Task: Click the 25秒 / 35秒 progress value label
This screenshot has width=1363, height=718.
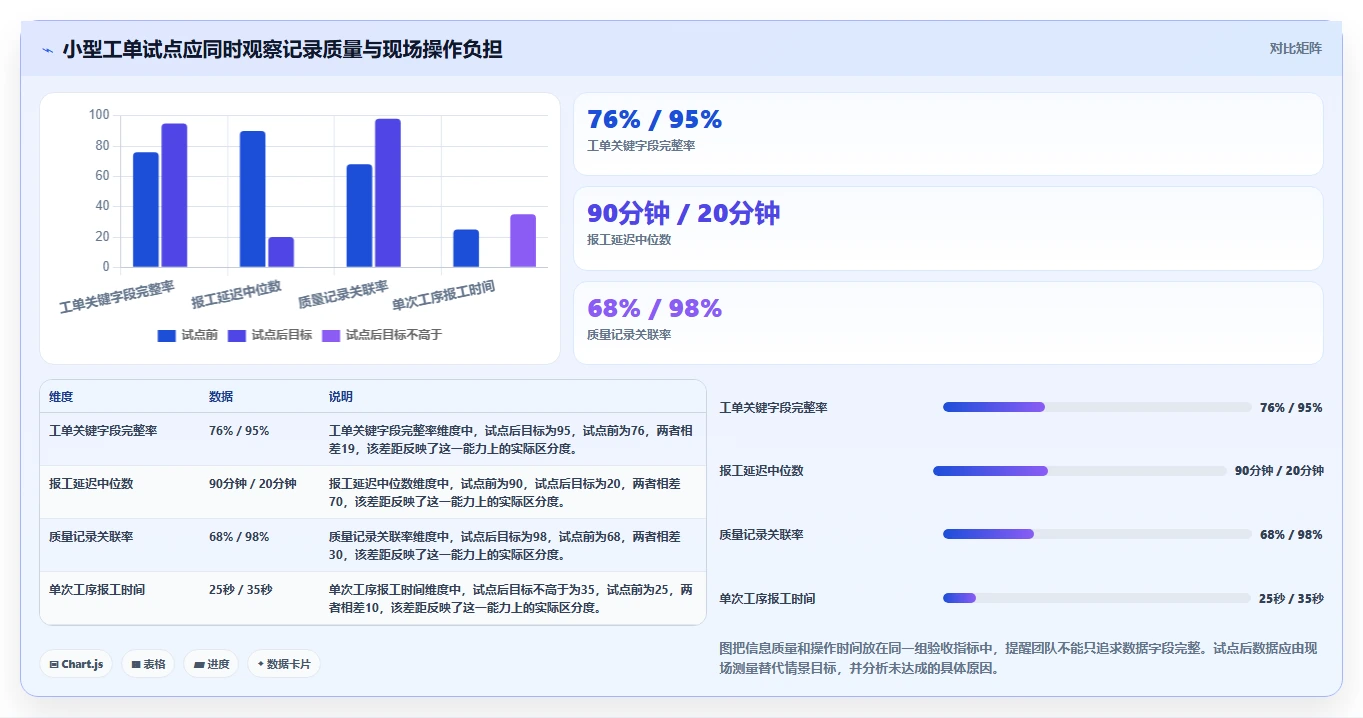Action: pyautogui.click(x=1291, y=599)
